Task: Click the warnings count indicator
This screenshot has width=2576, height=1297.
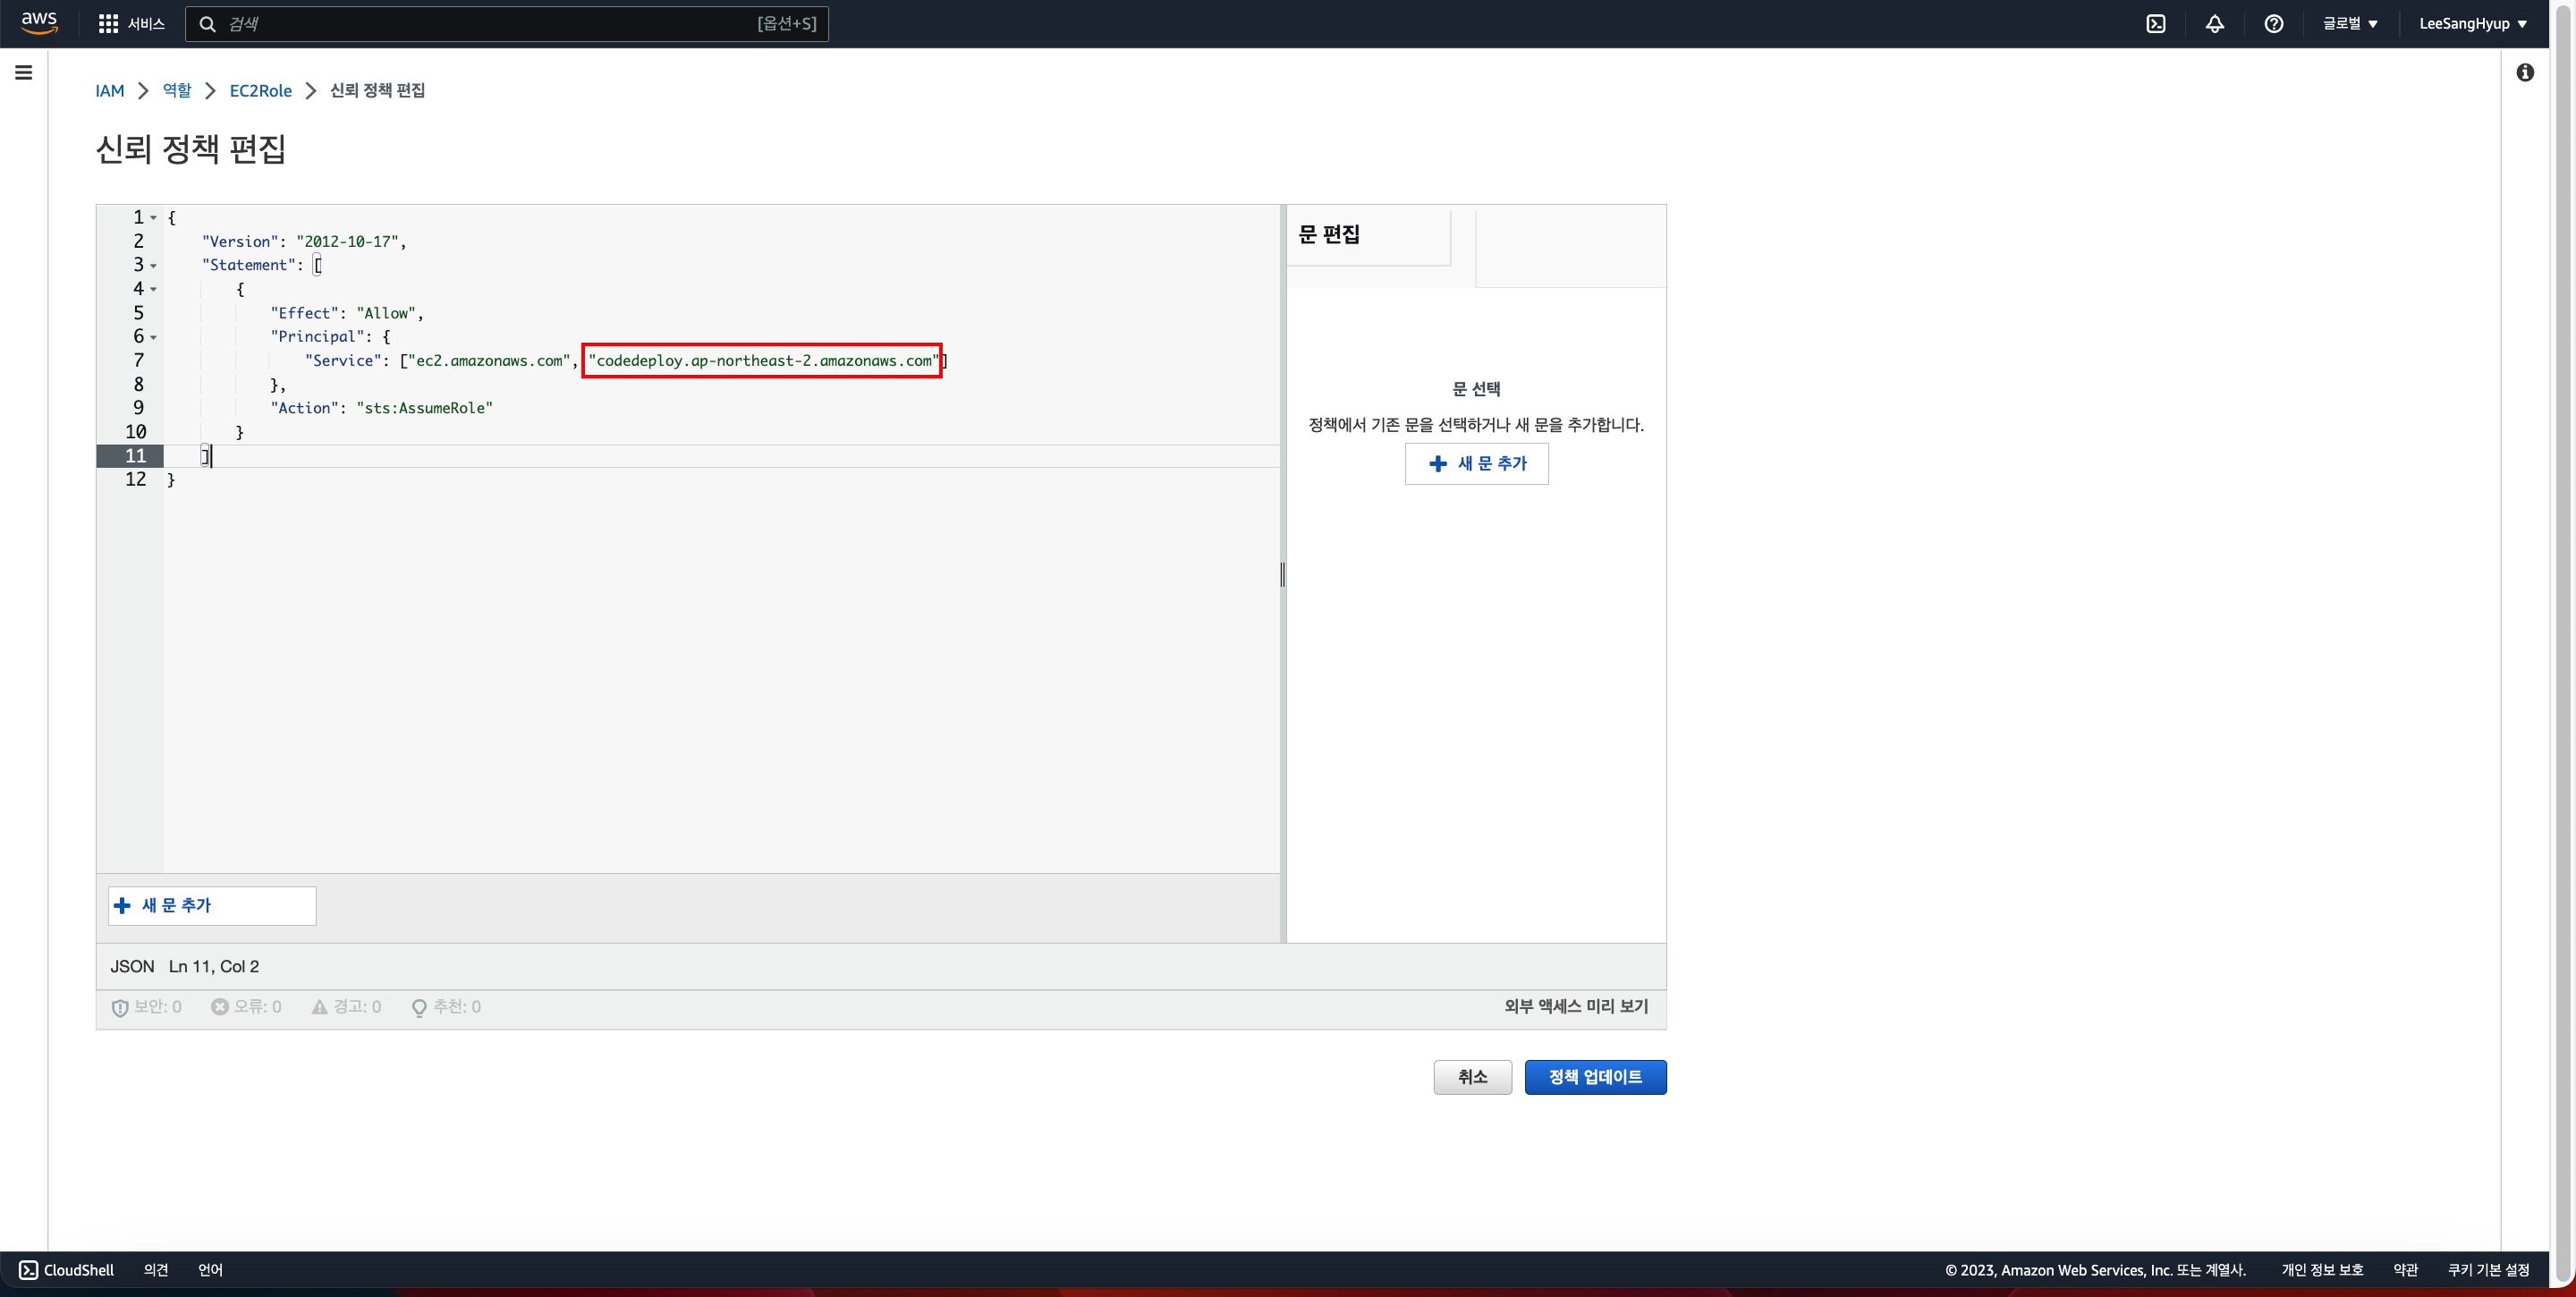Action: (x=346, y=1007)
